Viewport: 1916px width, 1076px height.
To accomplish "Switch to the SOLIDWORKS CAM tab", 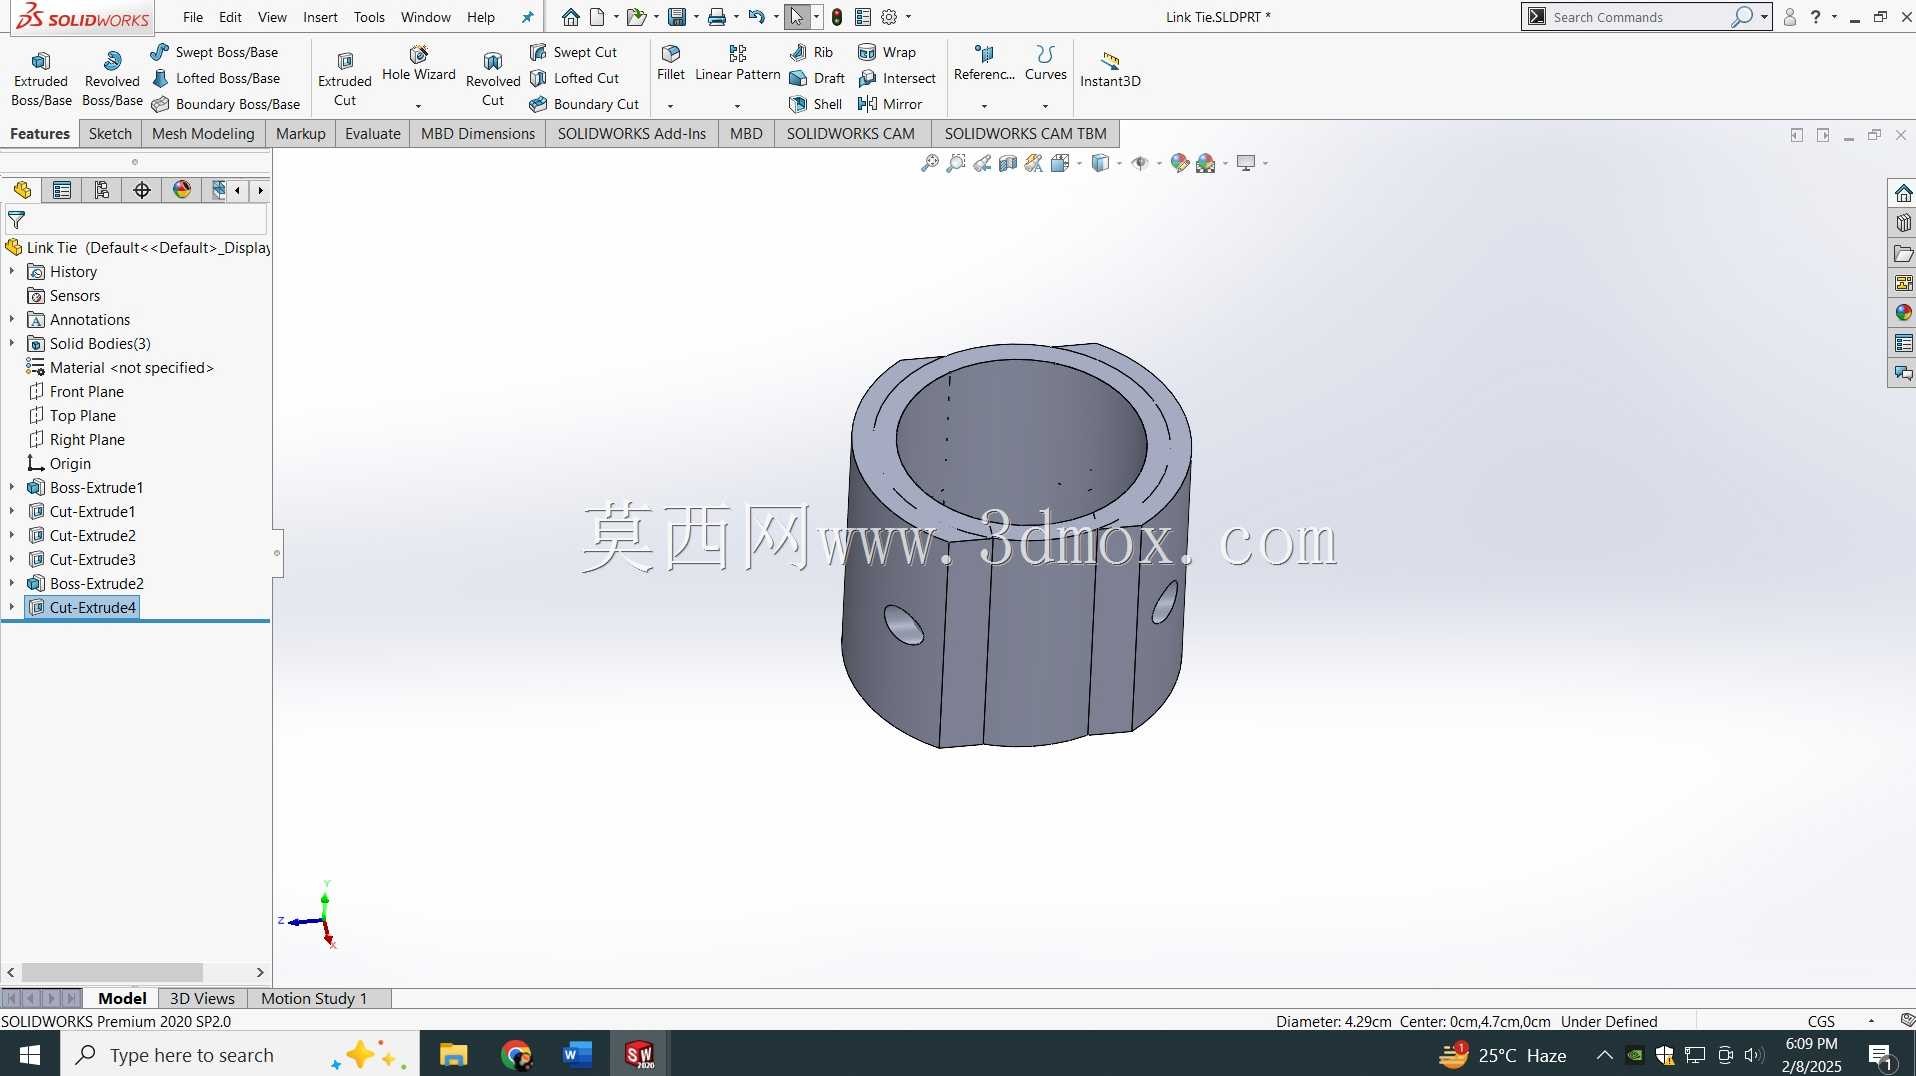I will 850,133.
